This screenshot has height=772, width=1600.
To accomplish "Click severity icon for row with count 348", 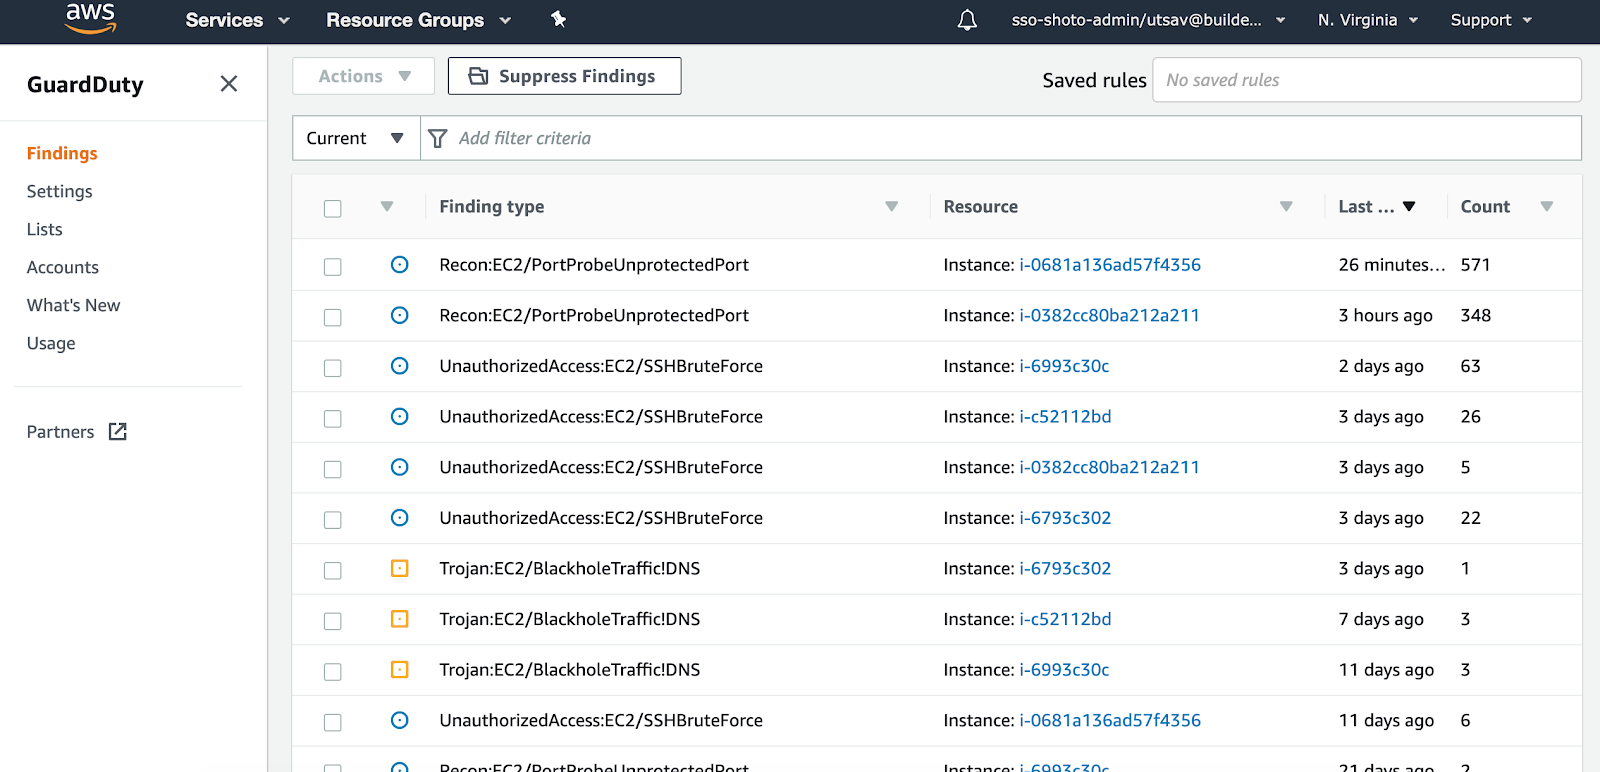I will (x=399, y=315).
